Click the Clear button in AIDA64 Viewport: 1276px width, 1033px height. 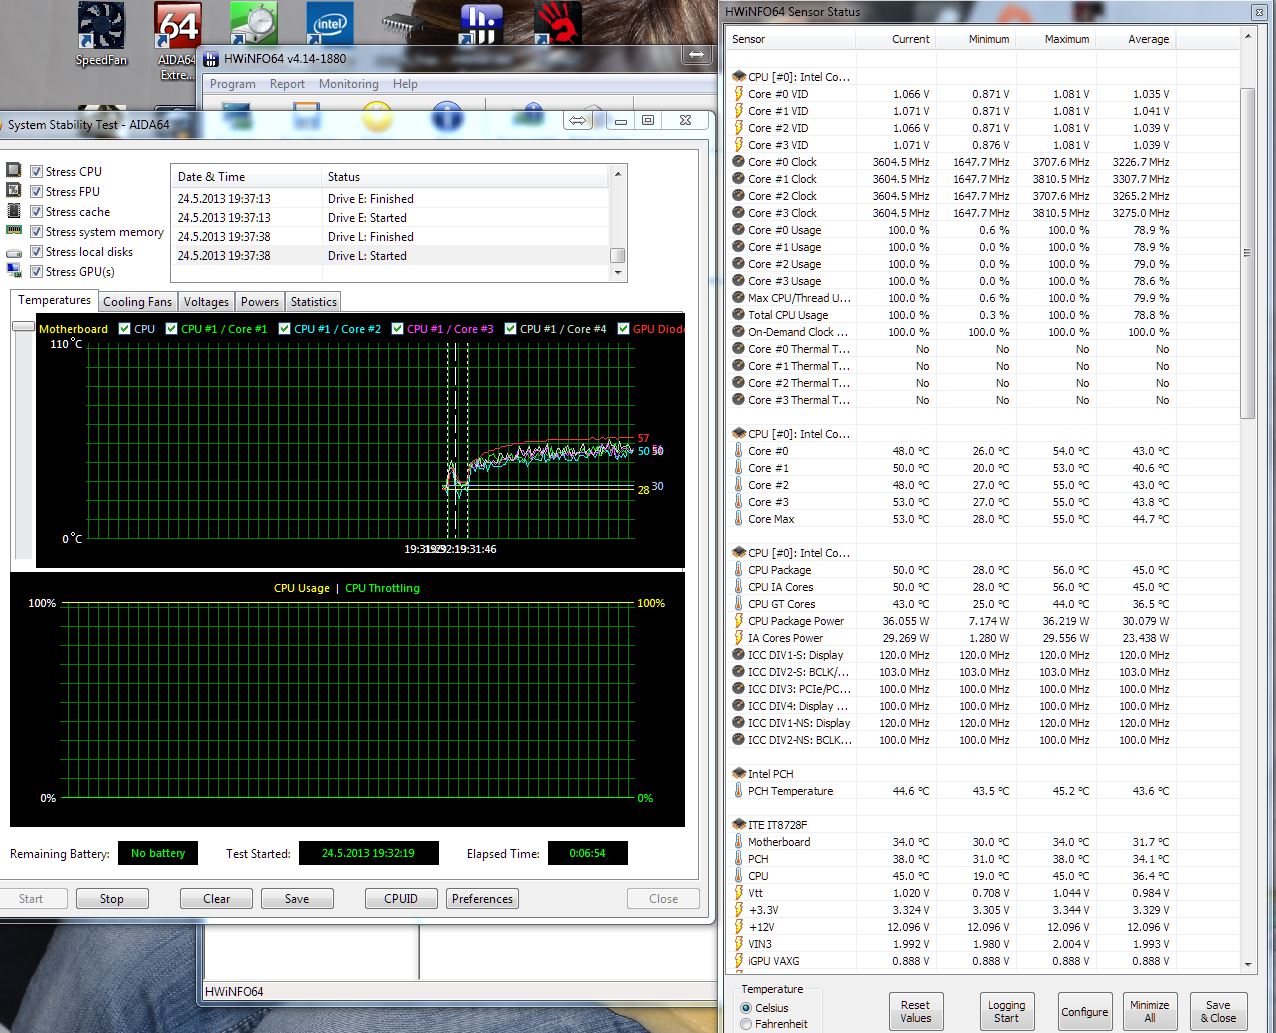tap(217, 899)
